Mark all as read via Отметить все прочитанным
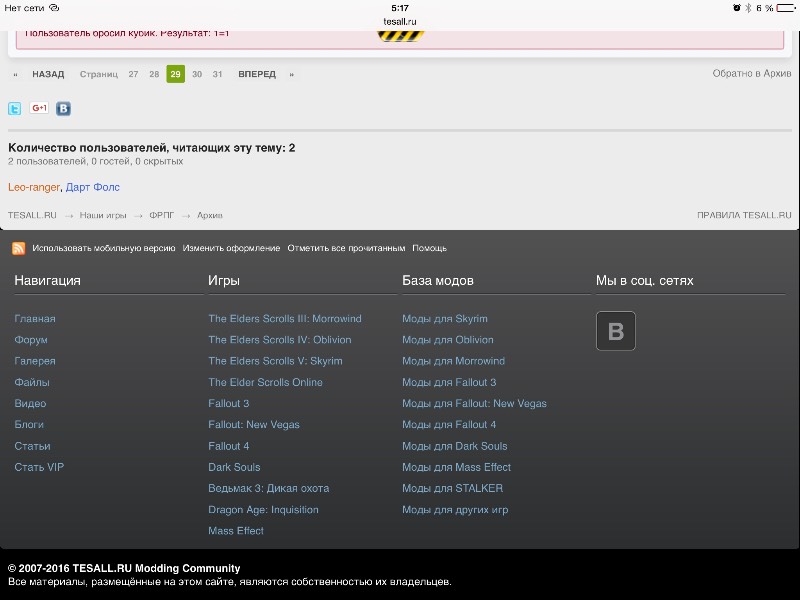 346,248
